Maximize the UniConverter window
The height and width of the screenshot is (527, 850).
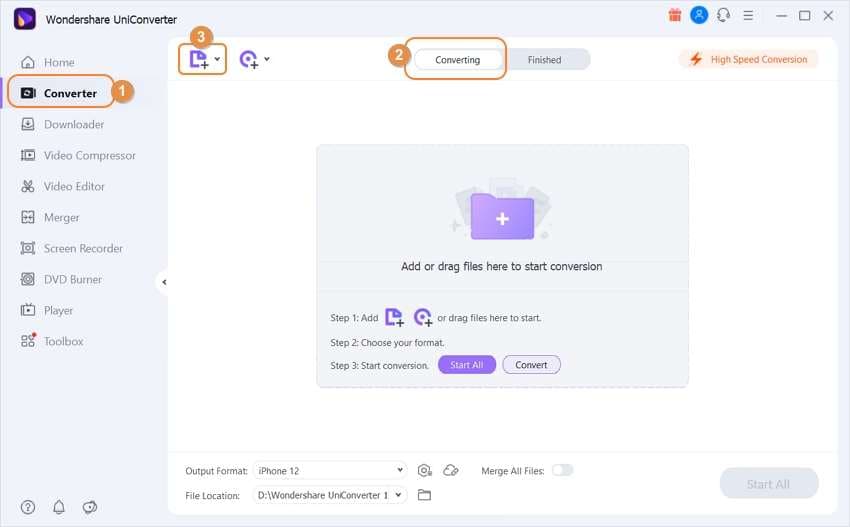(805, 16)
